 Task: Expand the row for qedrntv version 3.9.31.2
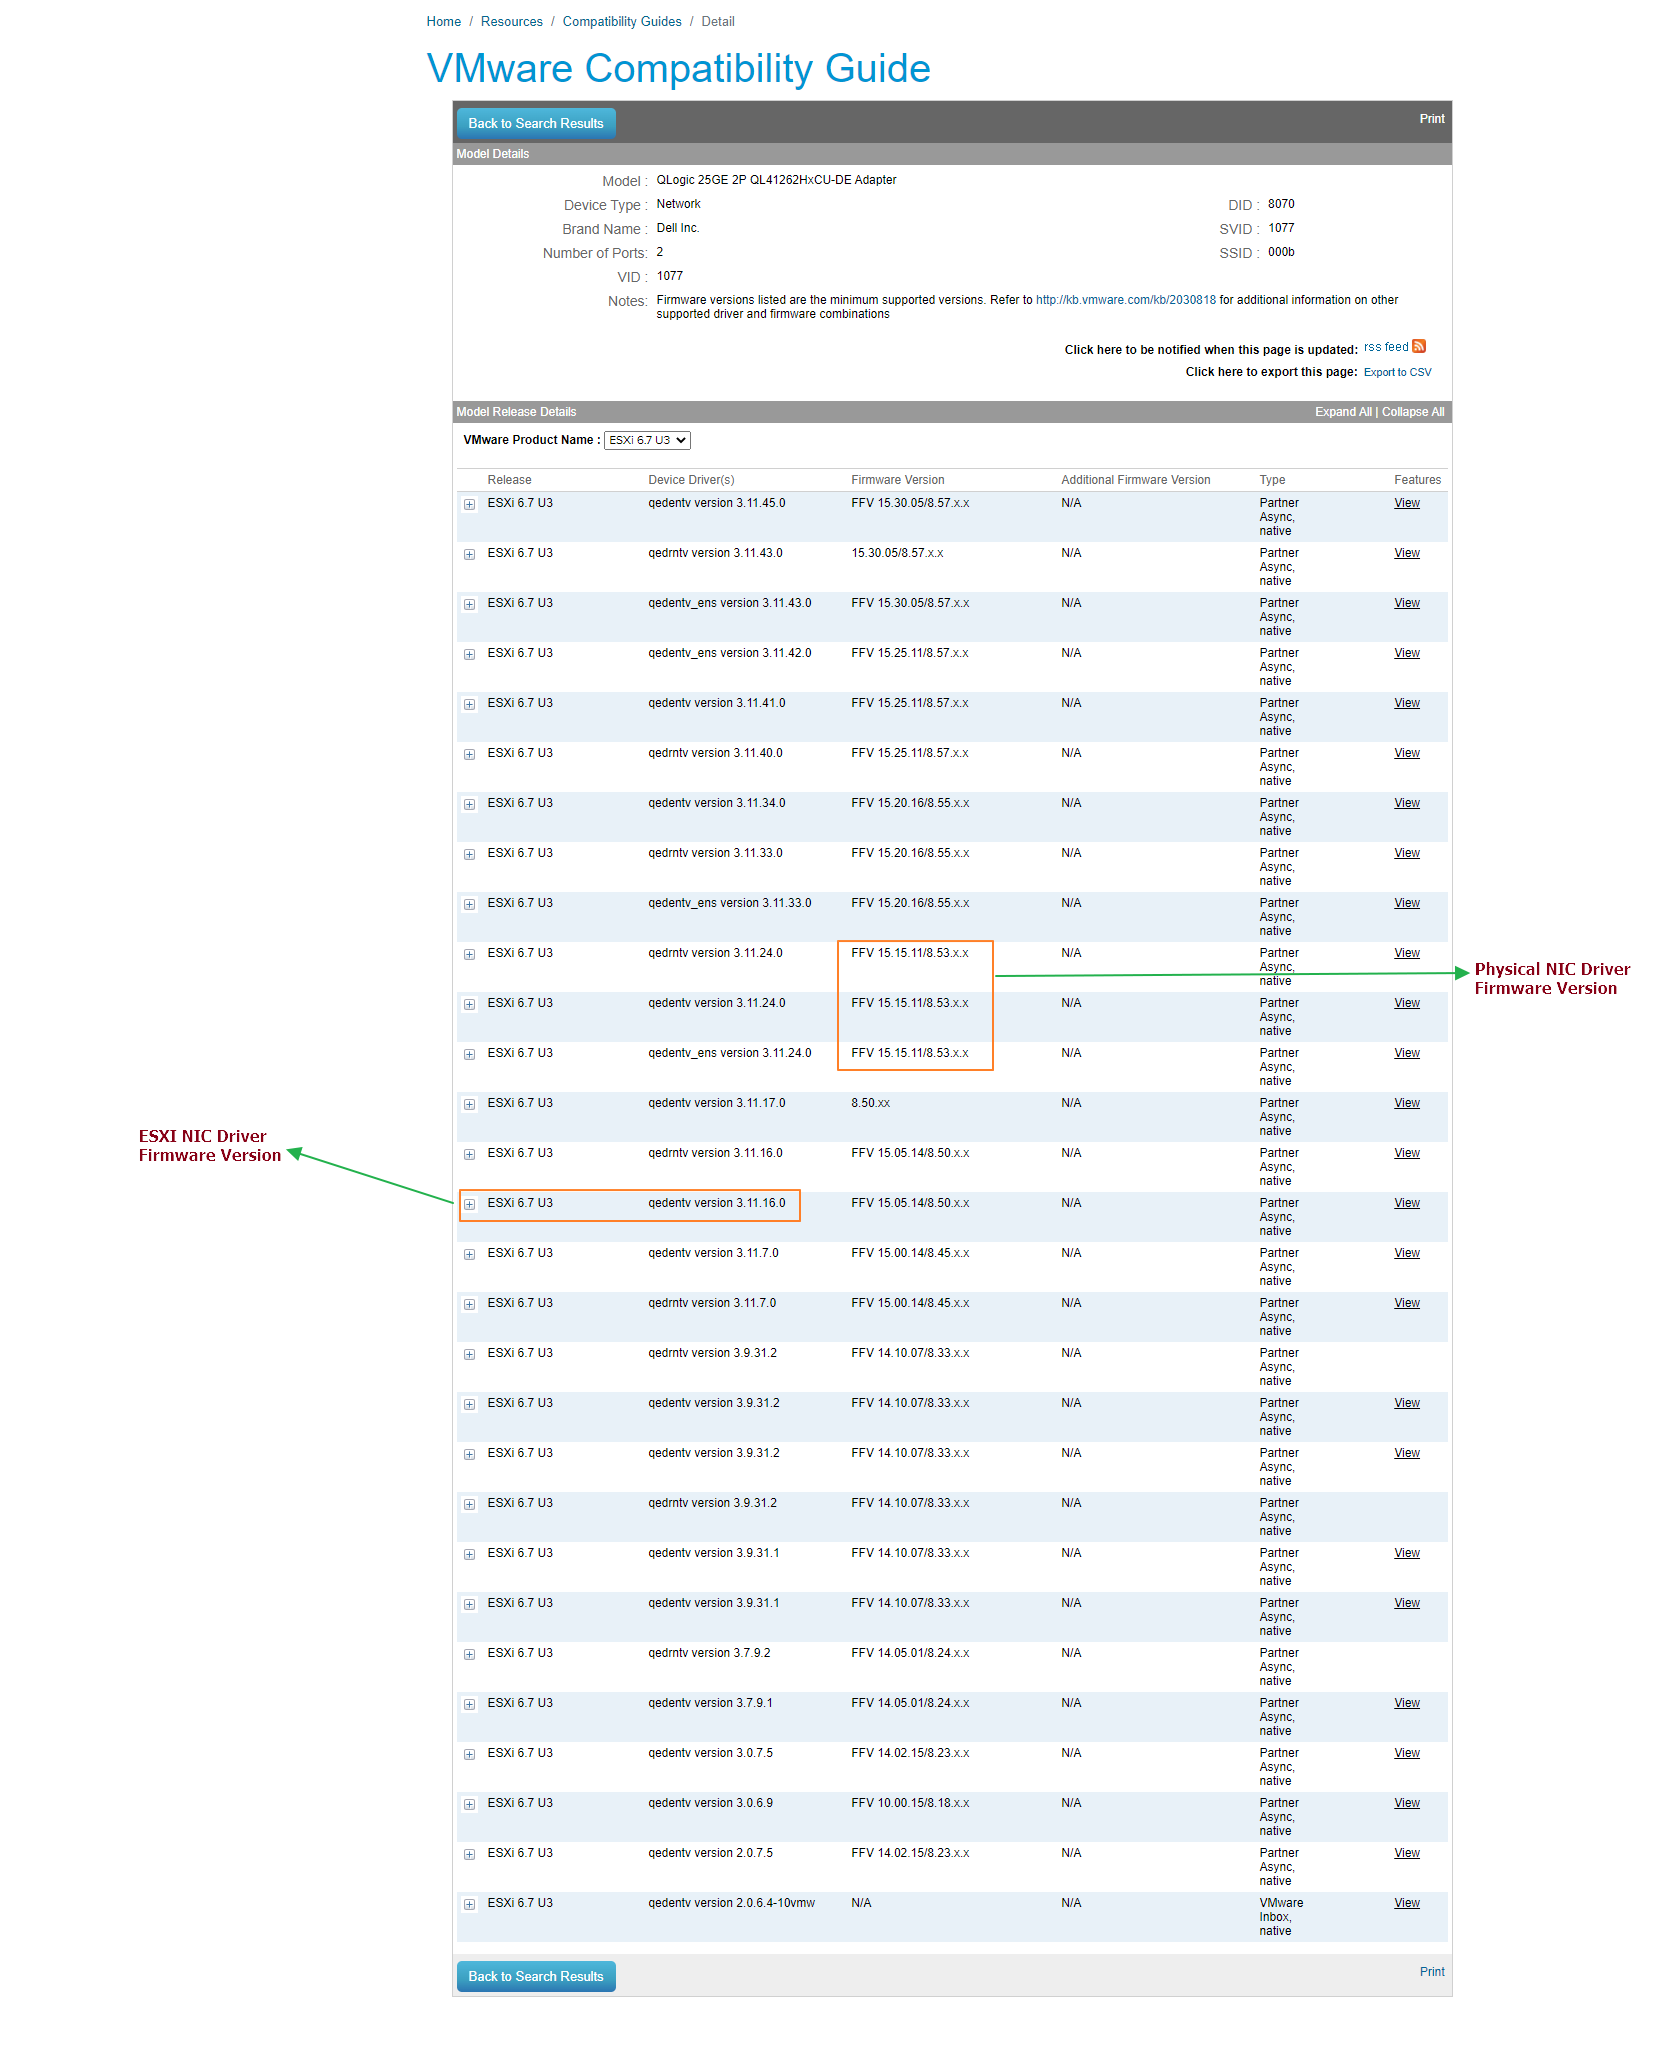click(470, 1354)
